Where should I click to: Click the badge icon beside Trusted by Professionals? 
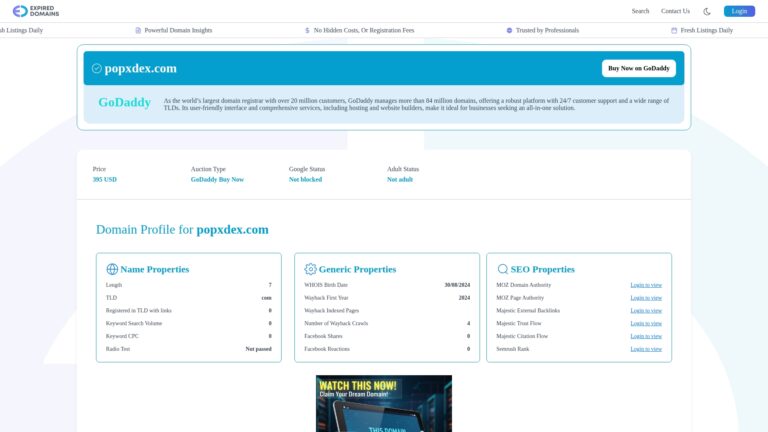coord(509,31)
